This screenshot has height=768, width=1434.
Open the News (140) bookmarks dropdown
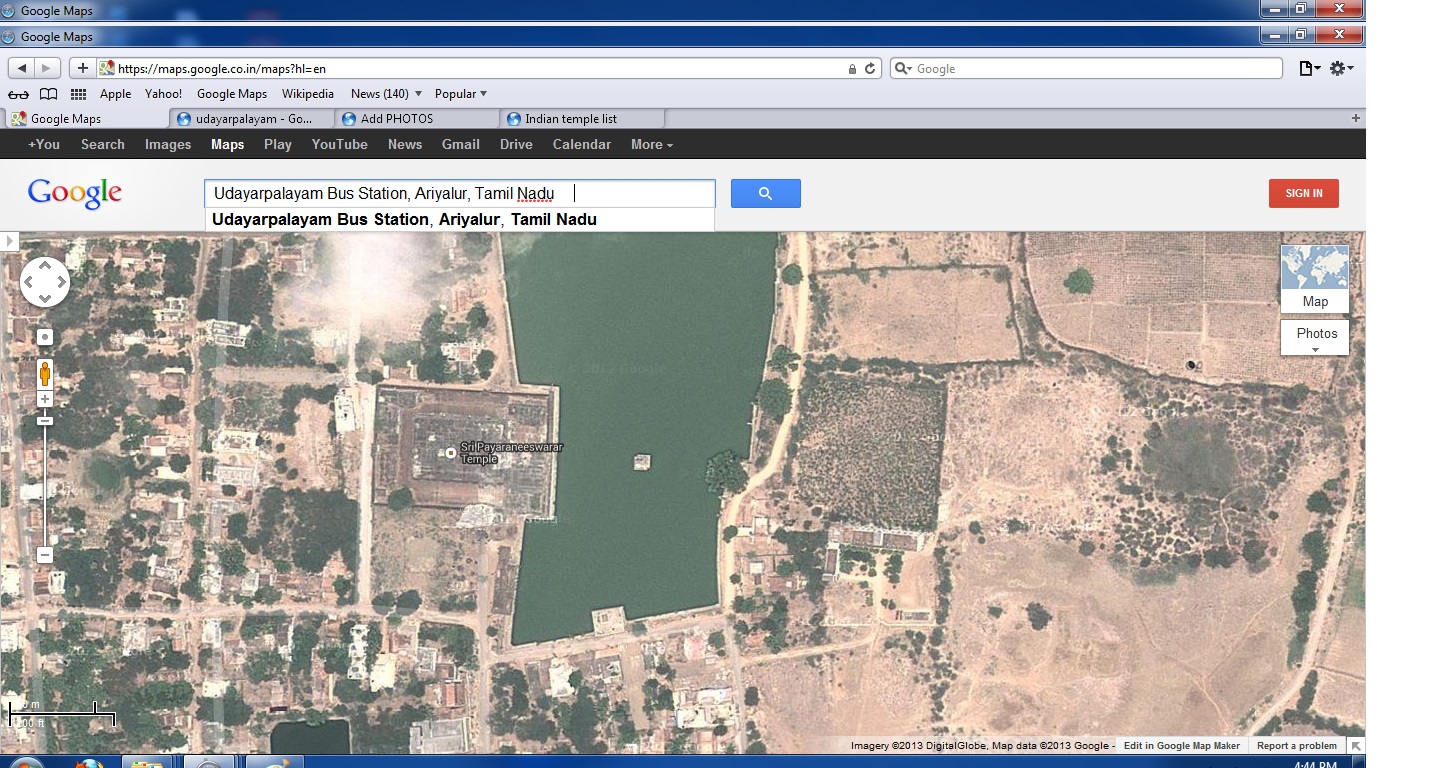(386, 94)
